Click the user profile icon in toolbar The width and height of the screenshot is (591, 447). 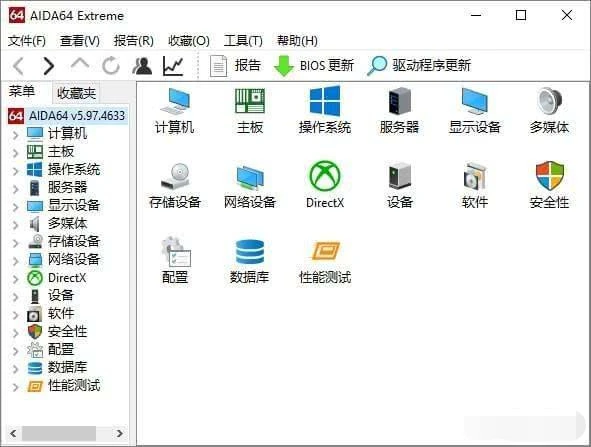coord(142,66)
